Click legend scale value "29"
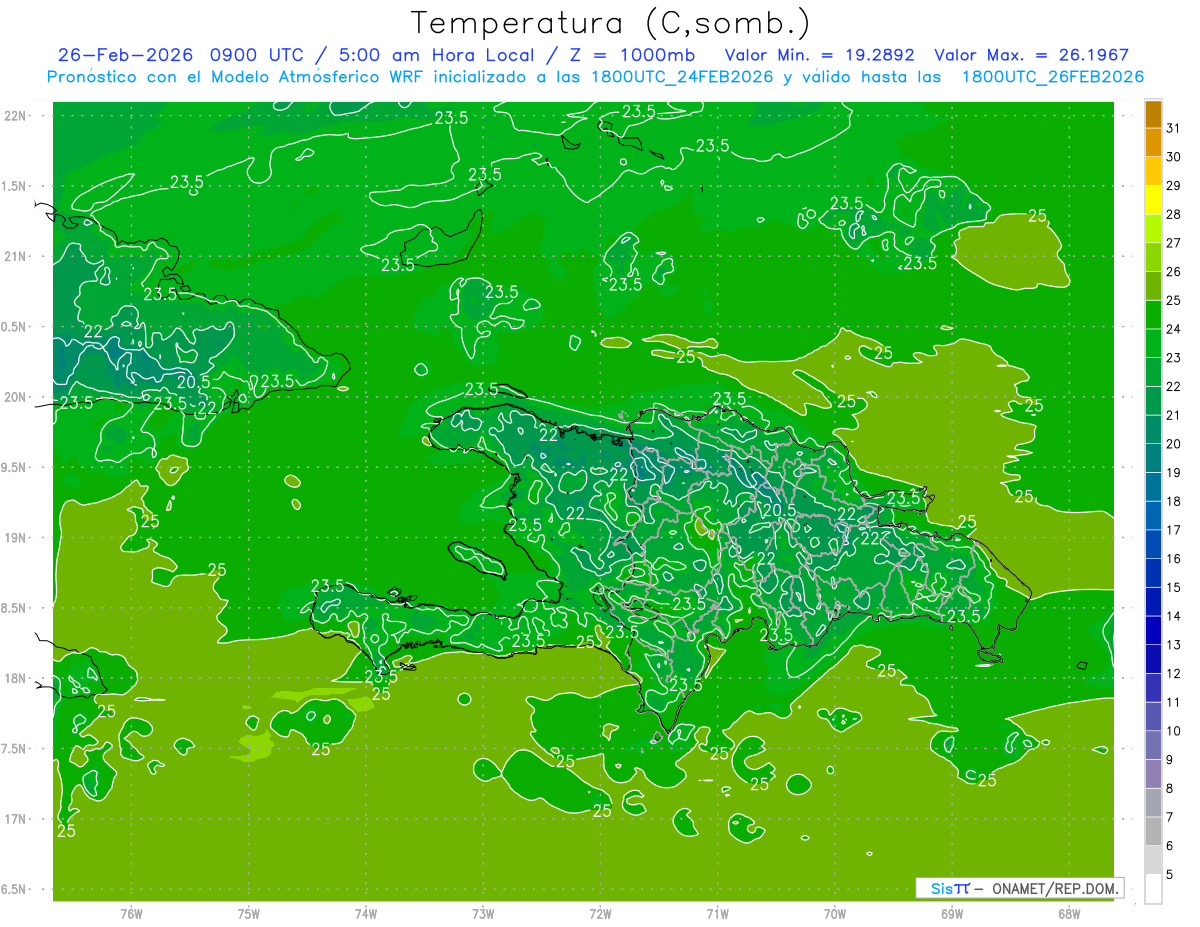Viewport: 1200px width, 927px height. [1174, 185]
